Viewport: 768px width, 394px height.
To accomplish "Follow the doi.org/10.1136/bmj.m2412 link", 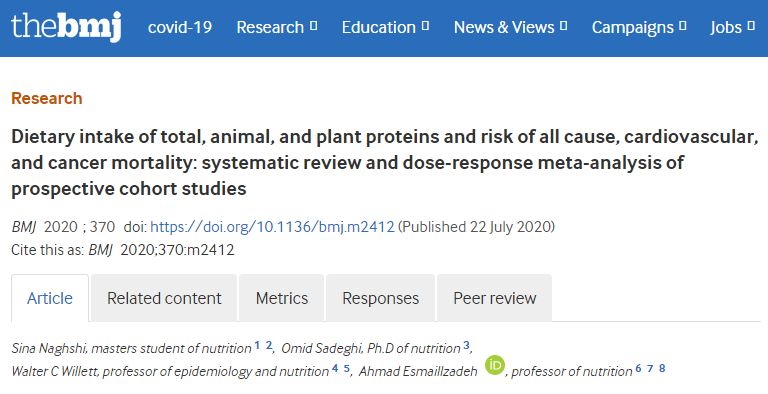I will click(272, 227).
